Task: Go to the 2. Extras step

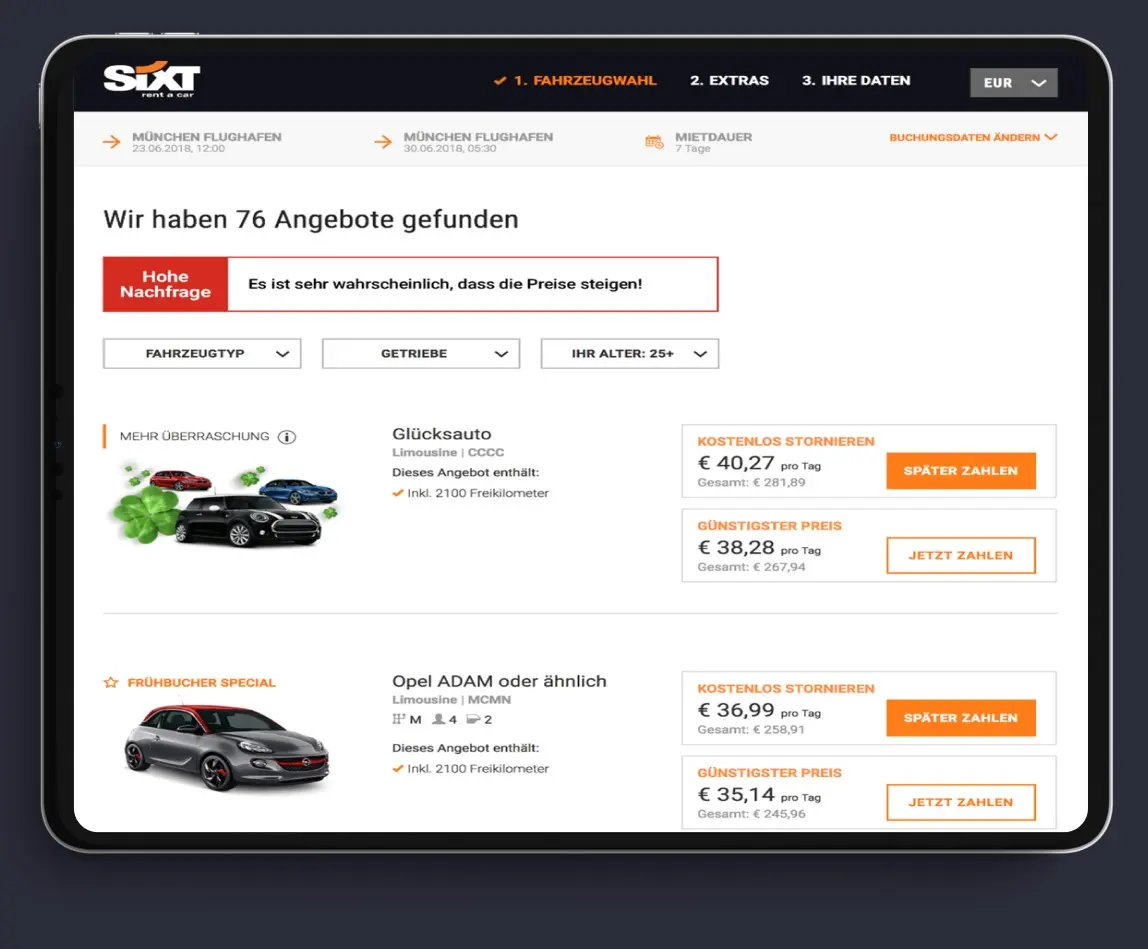Action: click(x=729, y=81)
